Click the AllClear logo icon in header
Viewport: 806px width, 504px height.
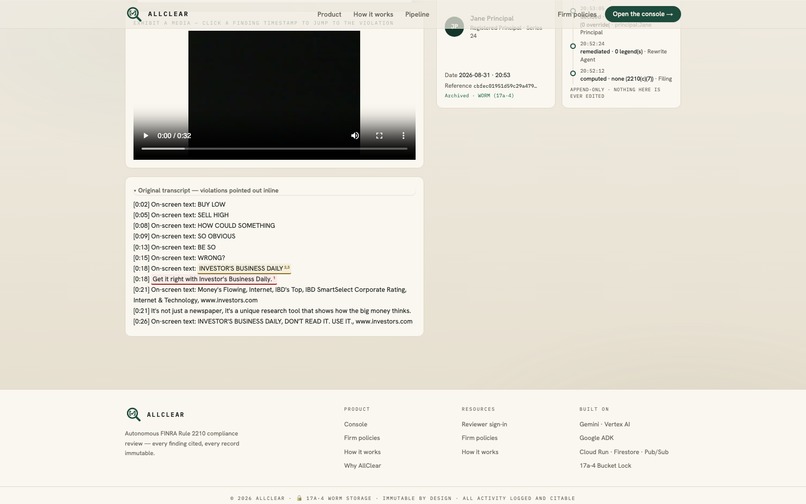tap(134, 14)
